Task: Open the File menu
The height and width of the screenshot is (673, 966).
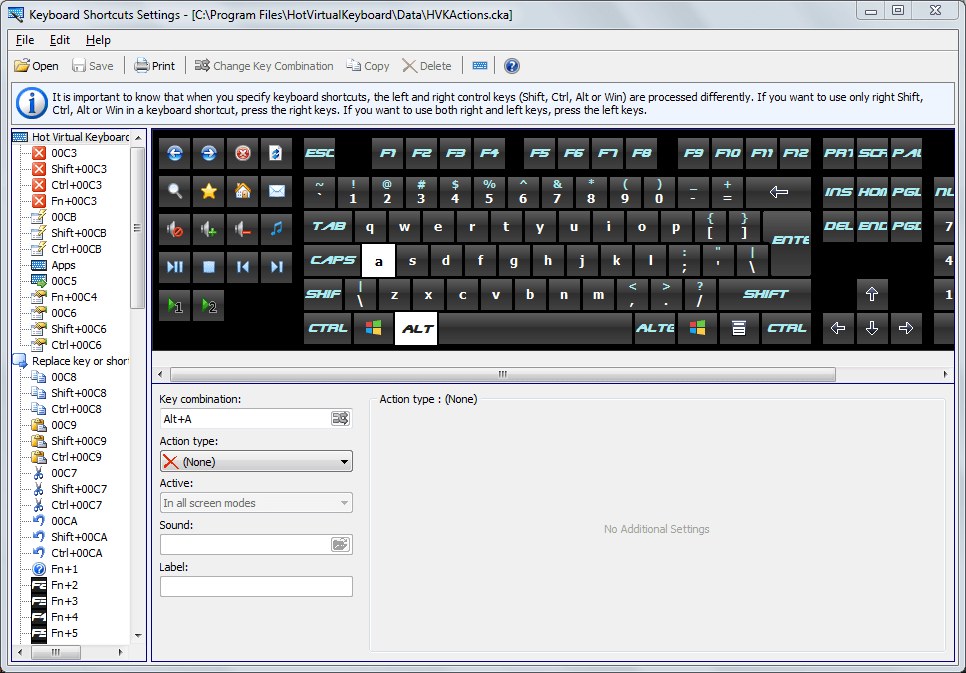Action: point(25,40)
